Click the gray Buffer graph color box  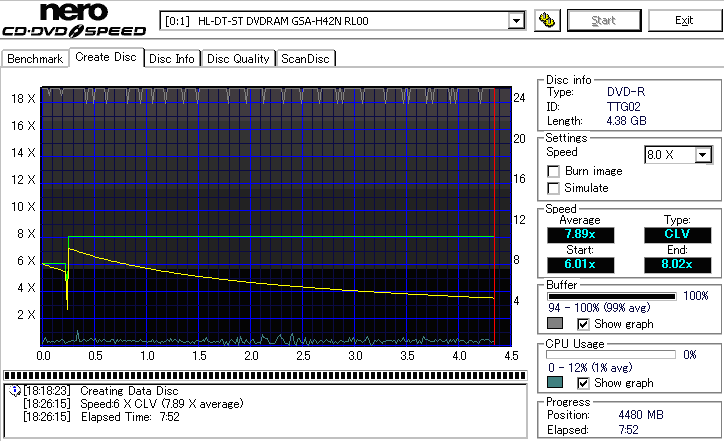tap(556, 324)
